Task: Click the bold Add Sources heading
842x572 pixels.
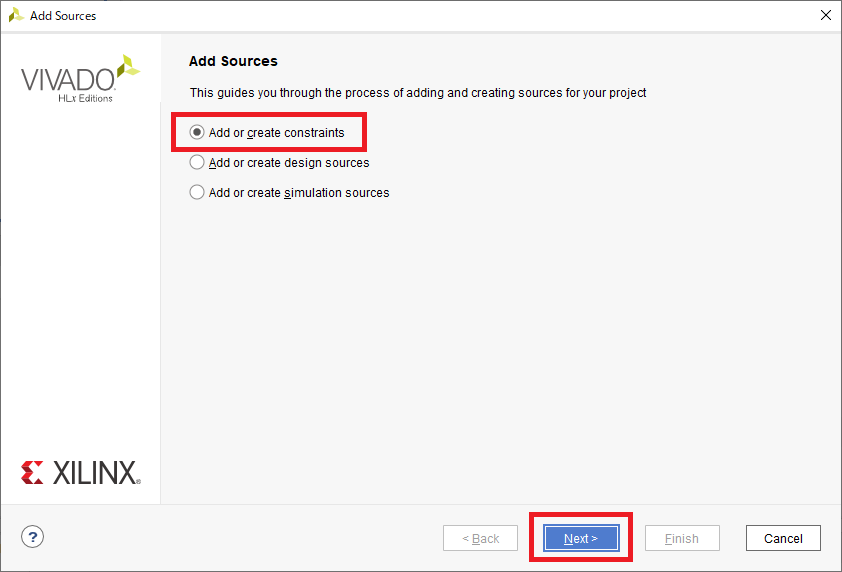Action: pyautogui.click(x=233, y=61)
